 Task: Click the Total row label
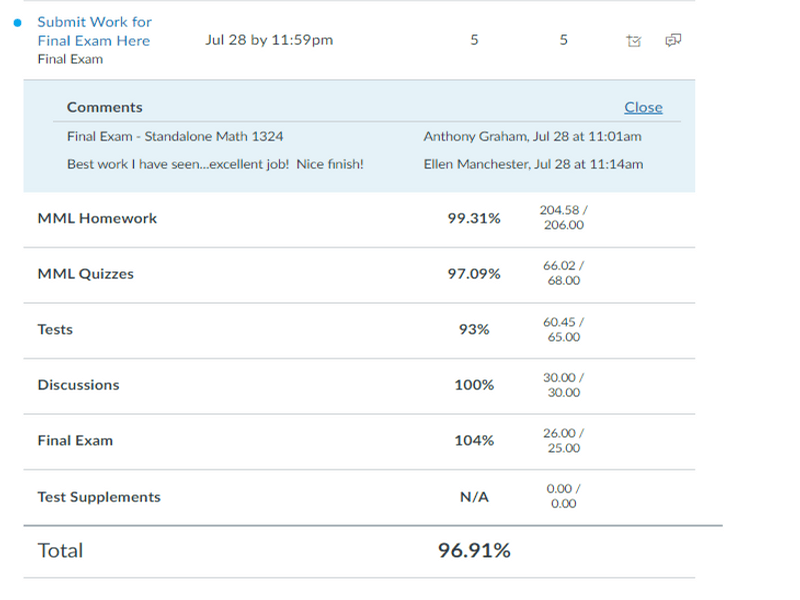pos(60,551)
